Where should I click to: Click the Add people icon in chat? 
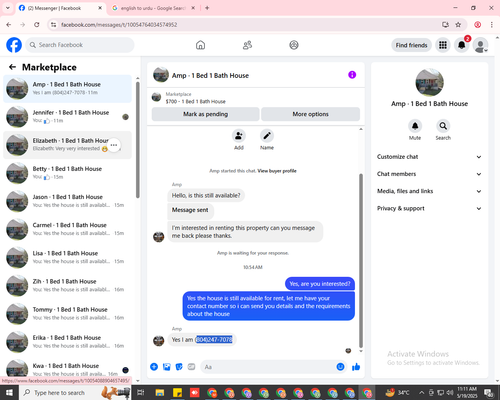click(239, 136)
